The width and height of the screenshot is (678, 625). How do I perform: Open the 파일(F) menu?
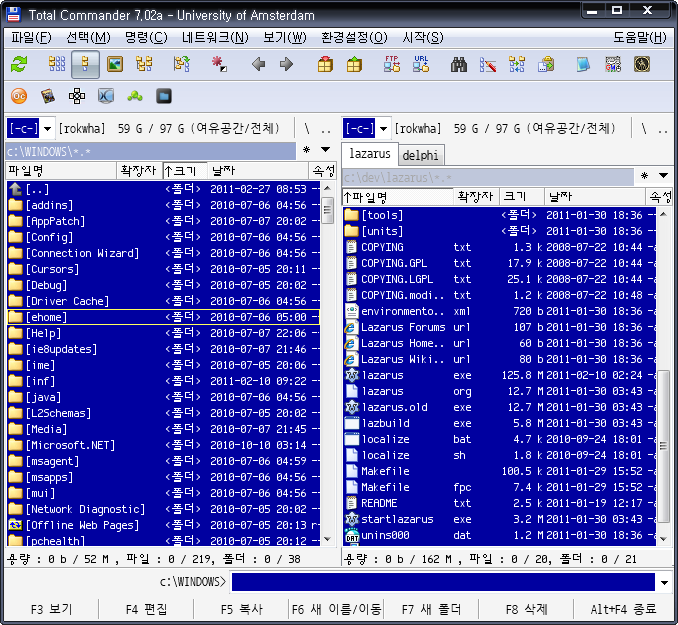31,38
